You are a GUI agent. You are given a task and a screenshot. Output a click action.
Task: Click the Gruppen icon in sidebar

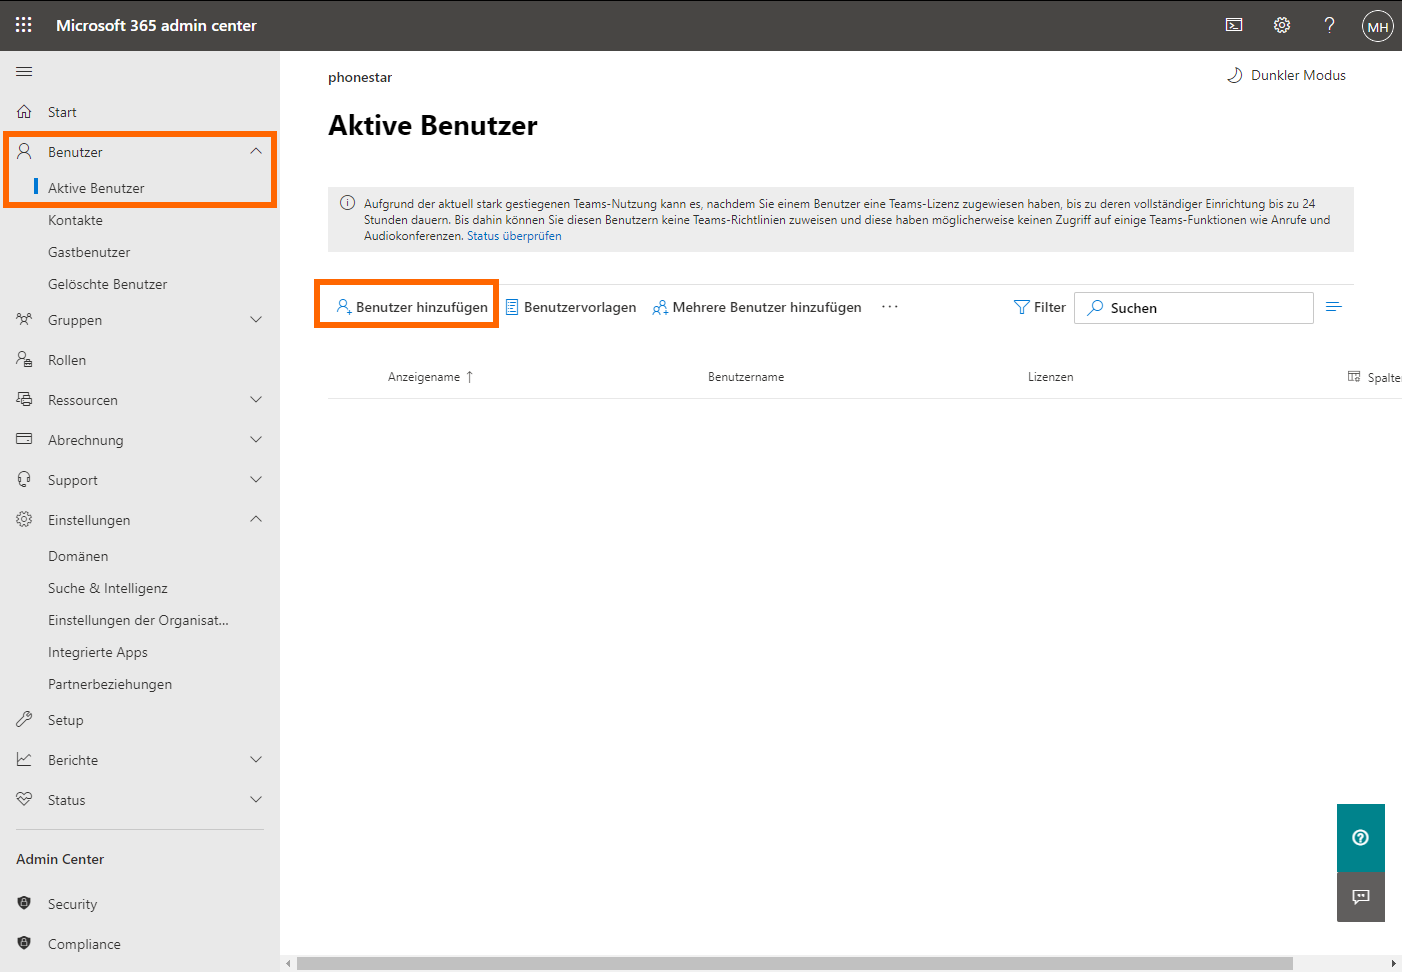24,320
